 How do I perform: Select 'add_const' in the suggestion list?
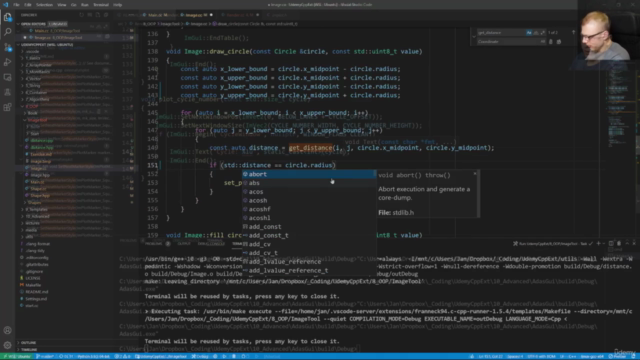point(309,227)
